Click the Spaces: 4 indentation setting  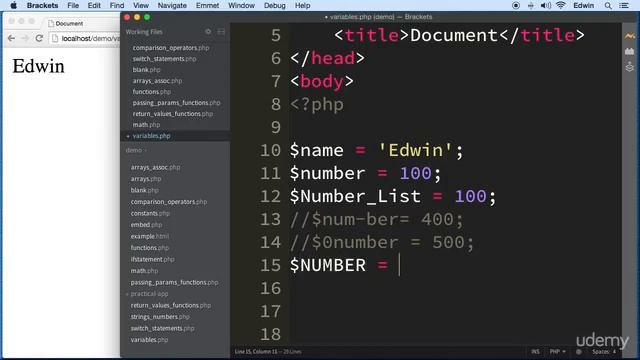tap(604, 351)
